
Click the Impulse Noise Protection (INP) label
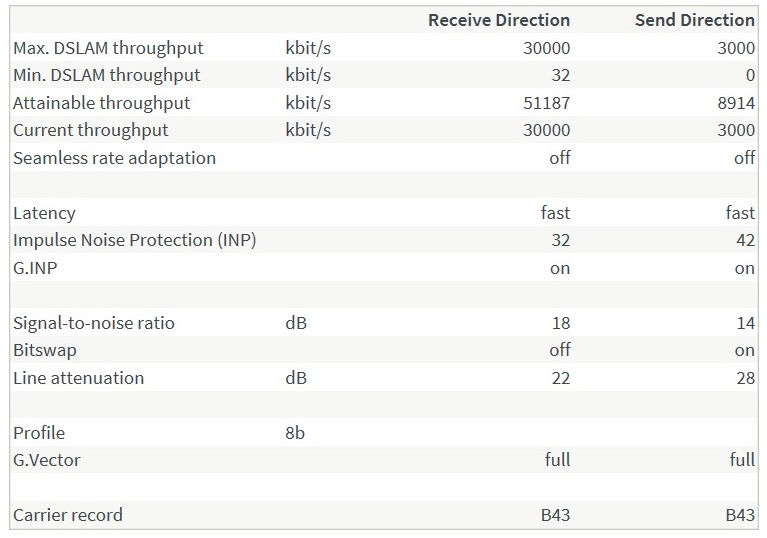point(135,240)
